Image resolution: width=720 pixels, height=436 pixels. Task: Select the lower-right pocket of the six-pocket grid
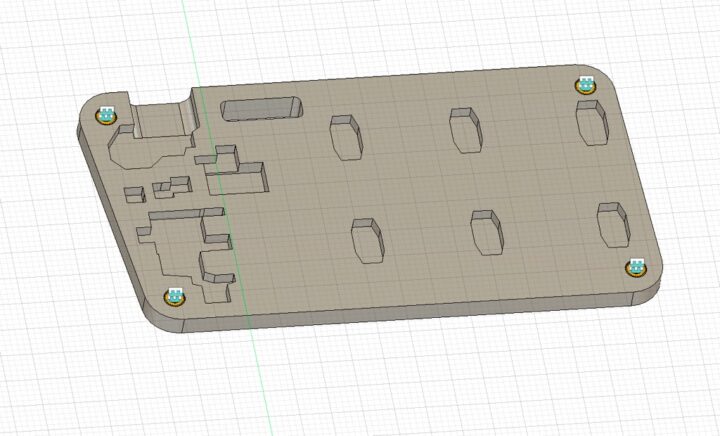coord(612,224)
